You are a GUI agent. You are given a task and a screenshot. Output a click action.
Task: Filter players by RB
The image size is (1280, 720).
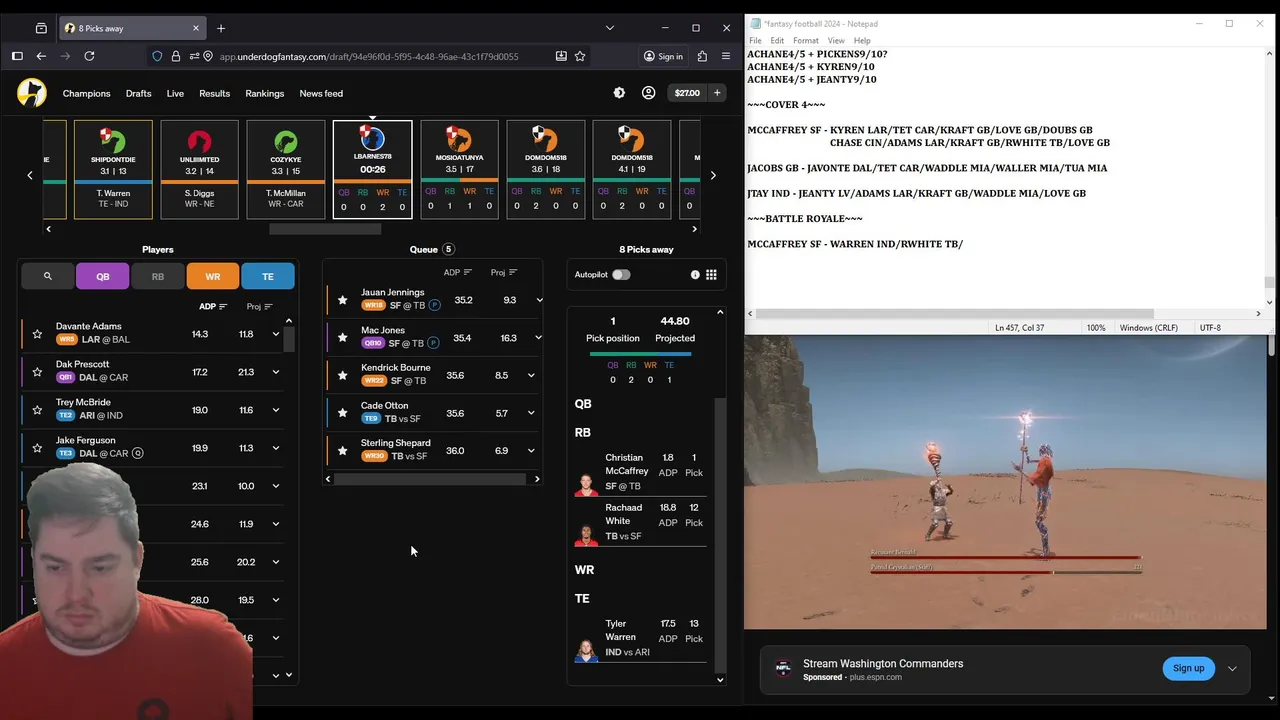pos(158,276)
